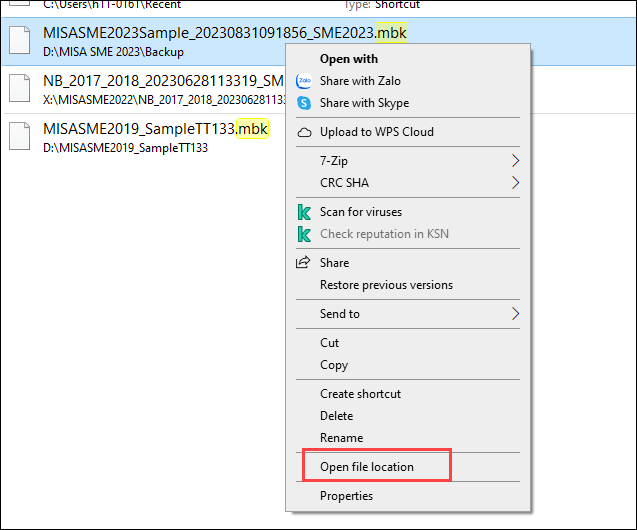Expand the Send to submenu arrow

click(x=516, y=314)
